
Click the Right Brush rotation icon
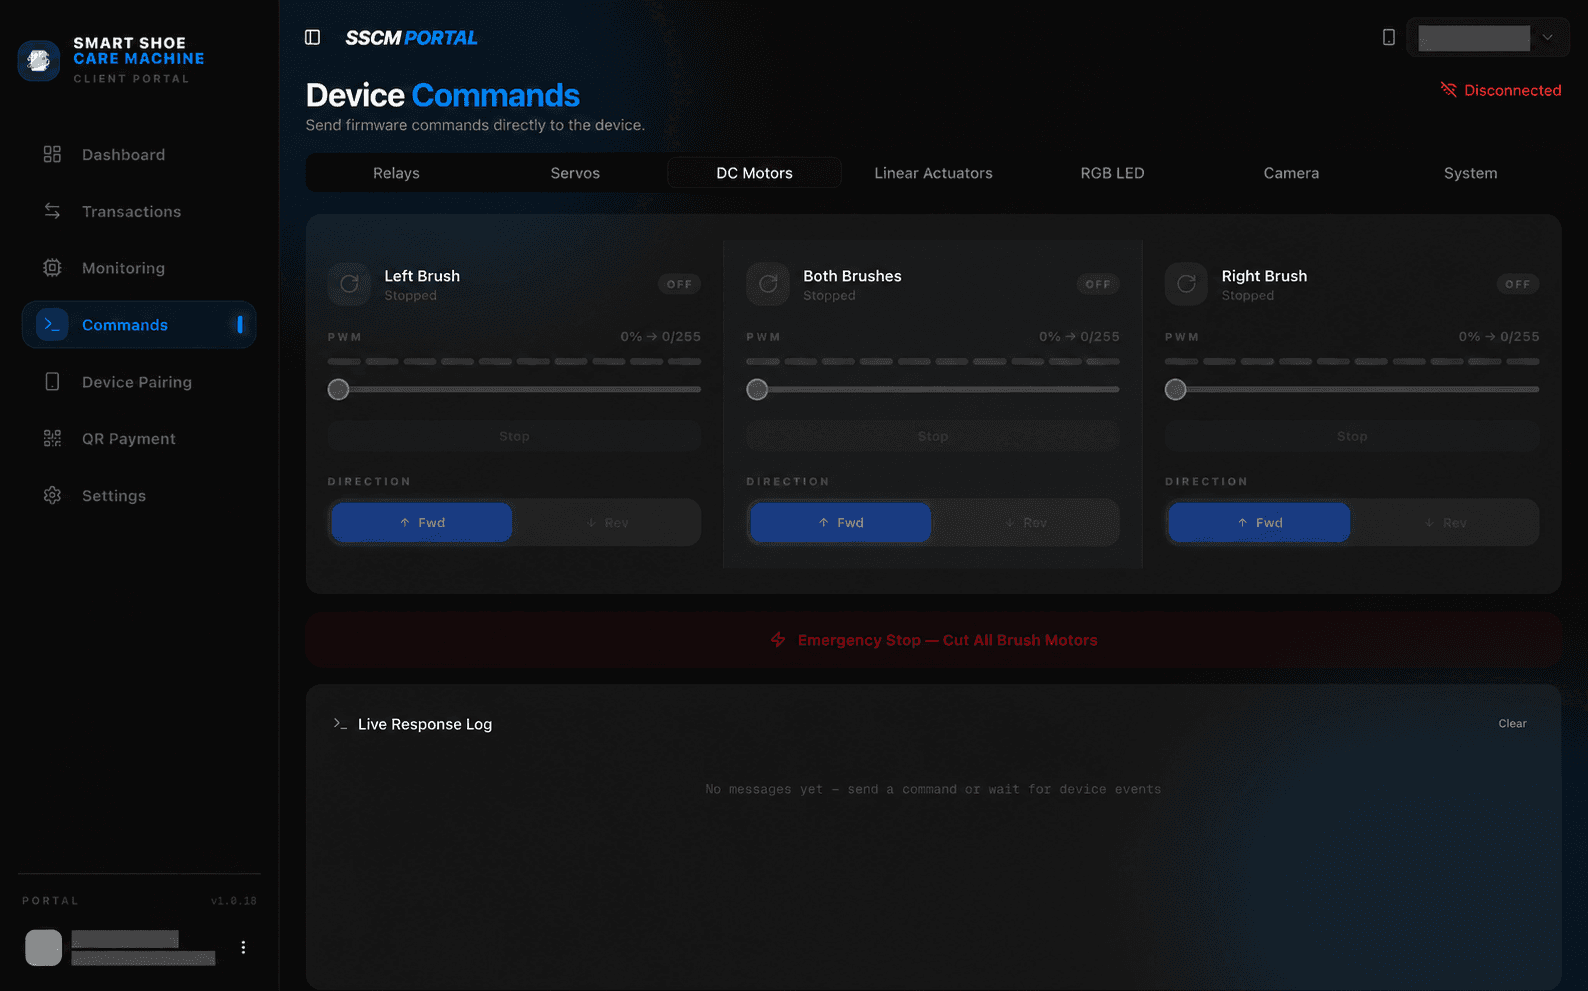[x=1186, y=284]
